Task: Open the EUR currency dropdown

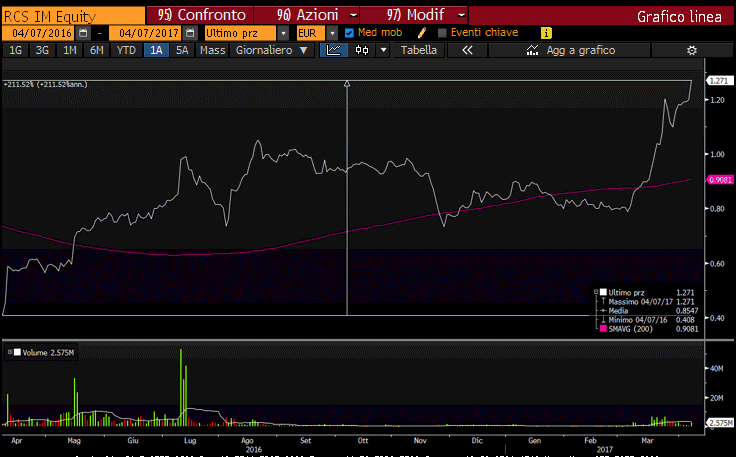Action: pyautogui.click(x=332, y=33)
